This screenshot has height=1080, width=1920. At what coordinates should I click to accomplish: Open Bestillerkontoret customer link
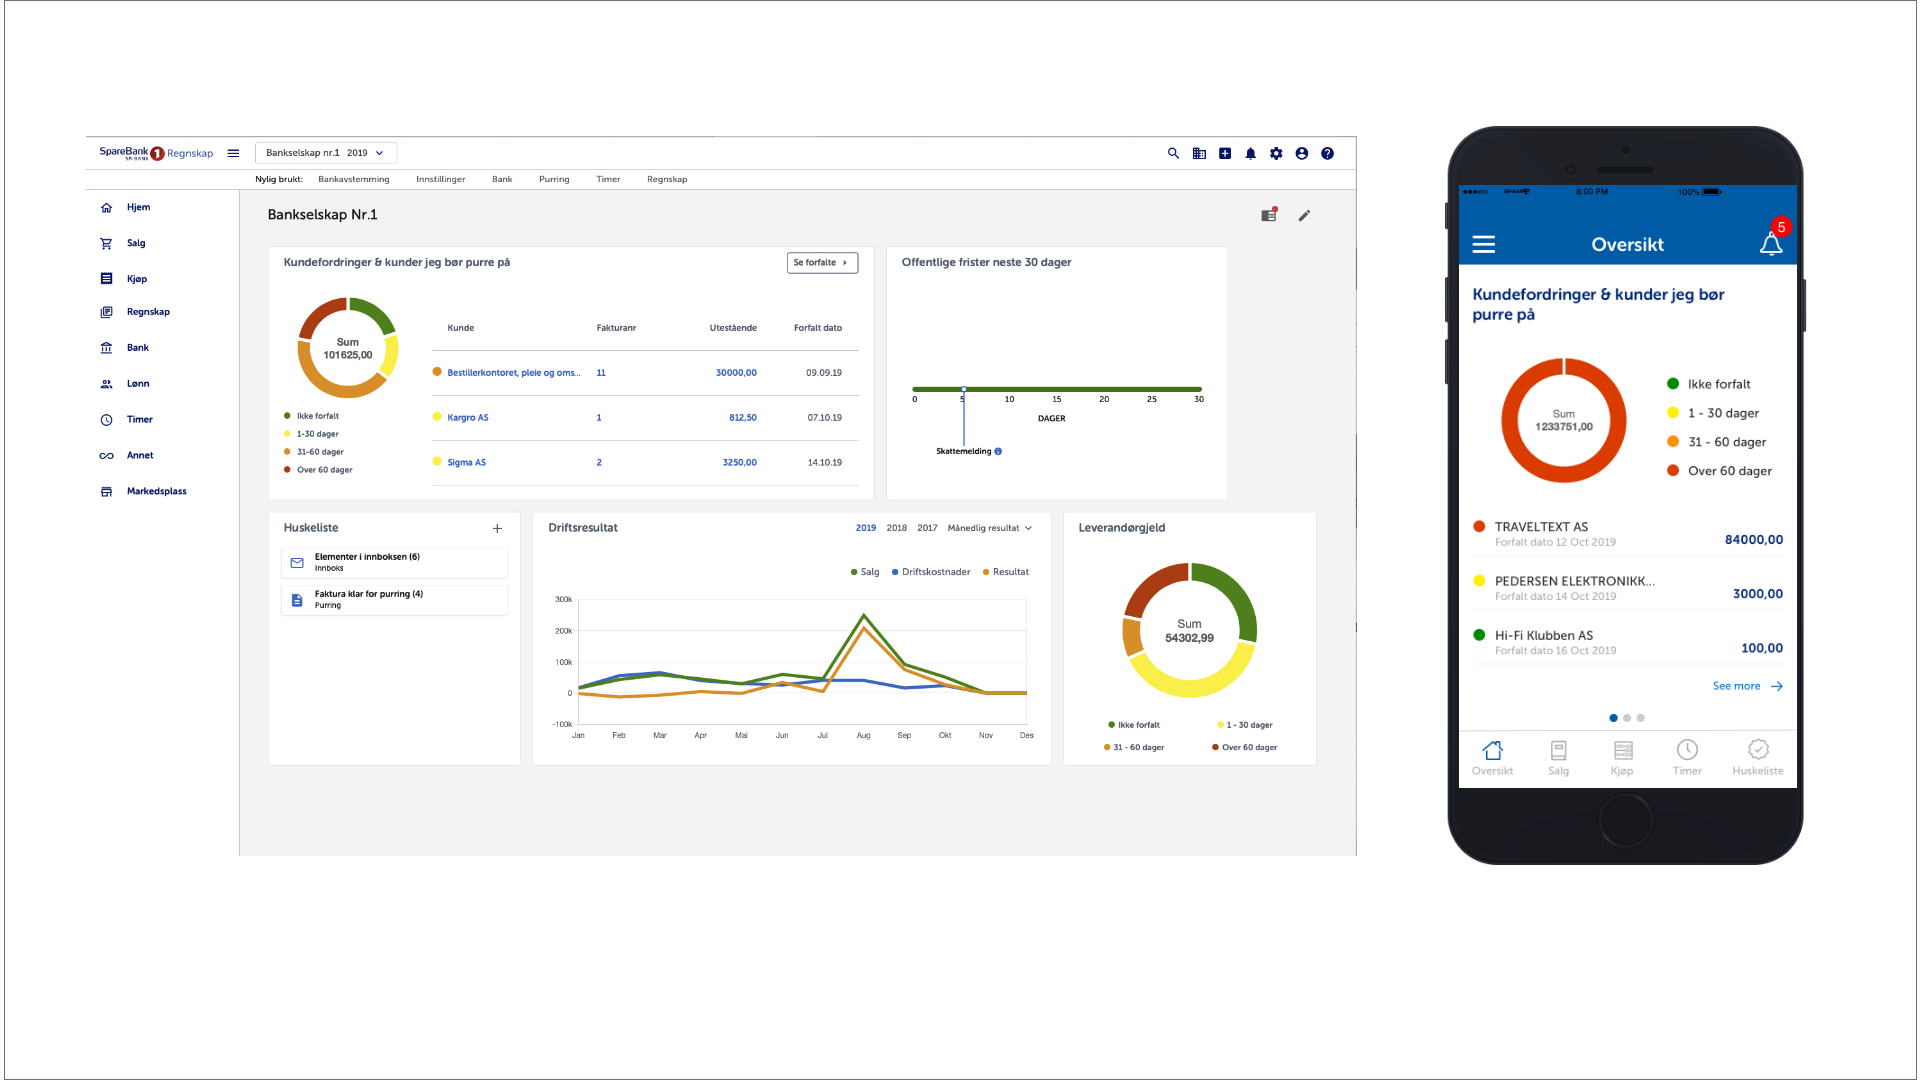tap(514, 373)
